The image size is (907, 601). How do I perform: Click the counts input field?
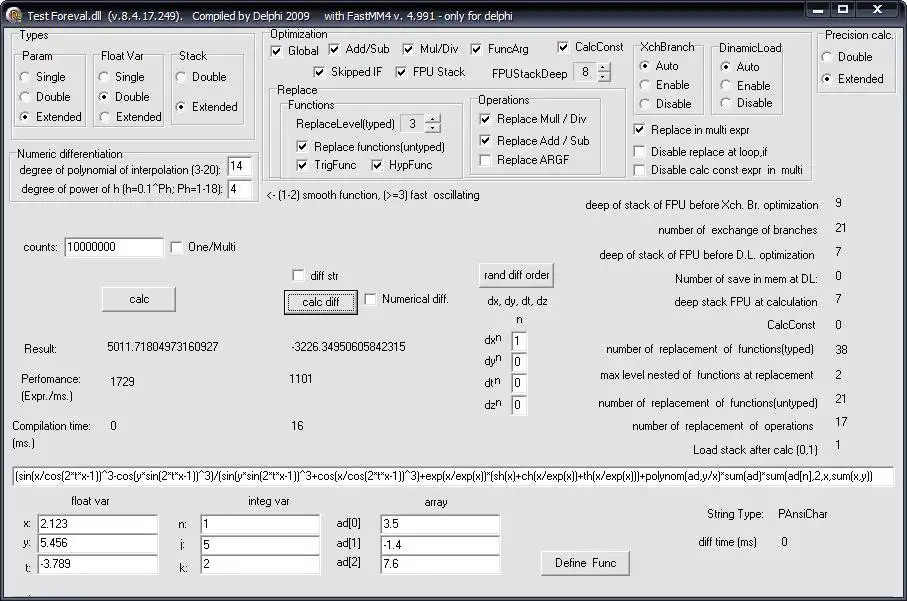click(113, 247)
